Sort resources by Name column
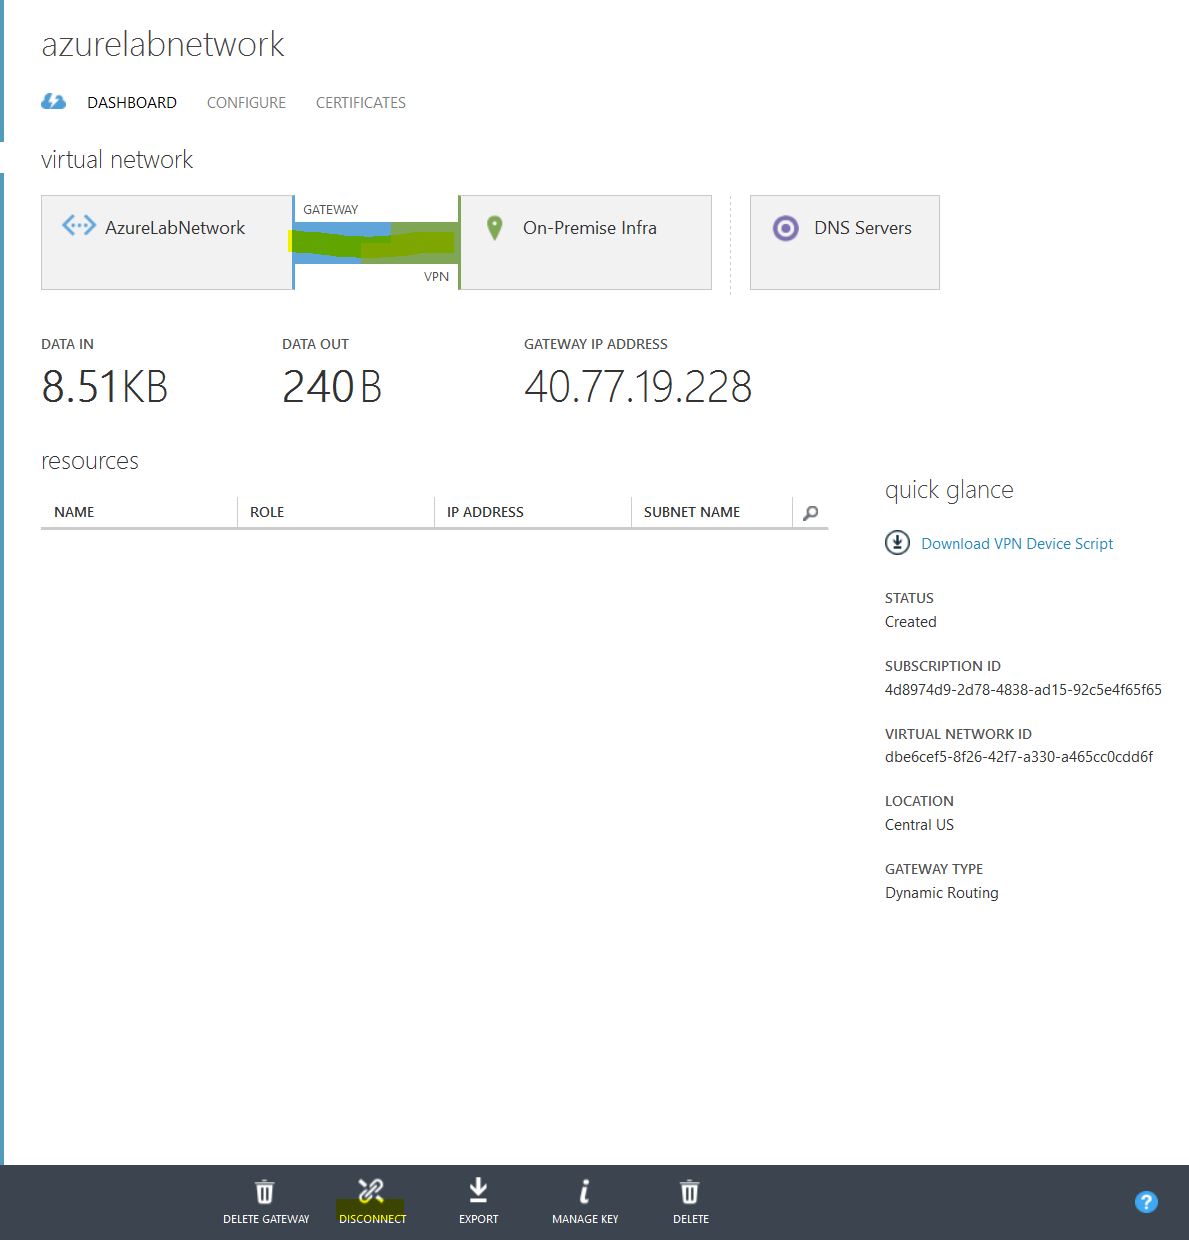1189x1240 pixels. point(74,512)
